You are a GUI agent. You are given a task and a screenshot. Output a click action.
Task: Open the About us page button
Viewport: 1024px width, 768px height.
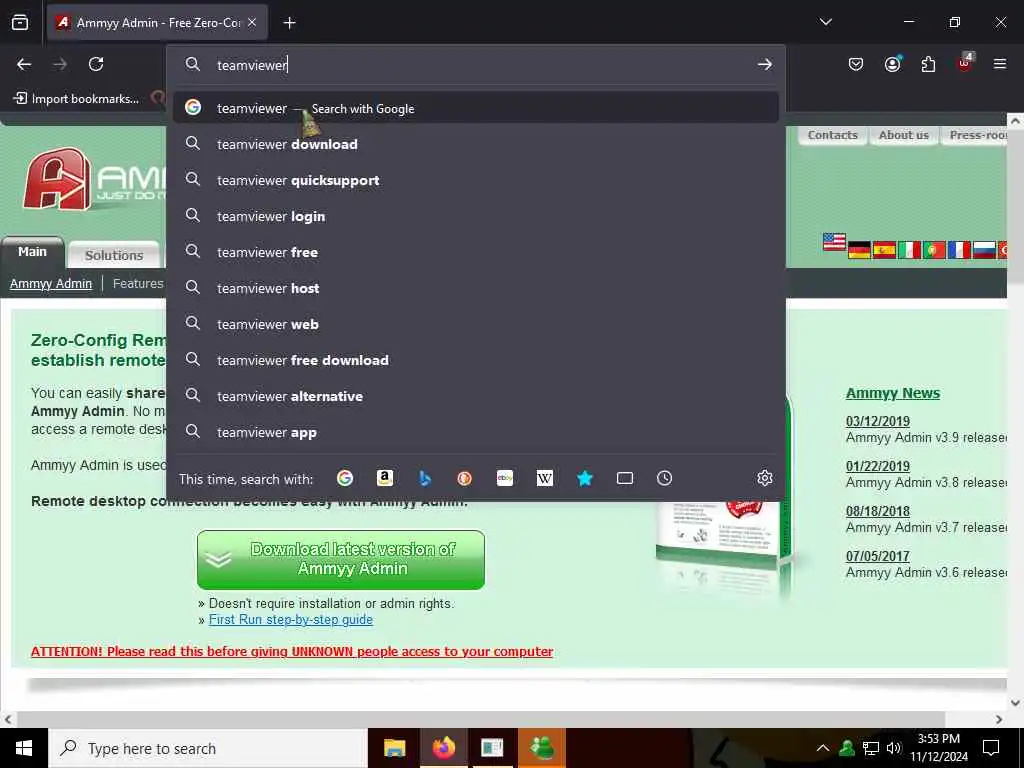tap(903, 135)
